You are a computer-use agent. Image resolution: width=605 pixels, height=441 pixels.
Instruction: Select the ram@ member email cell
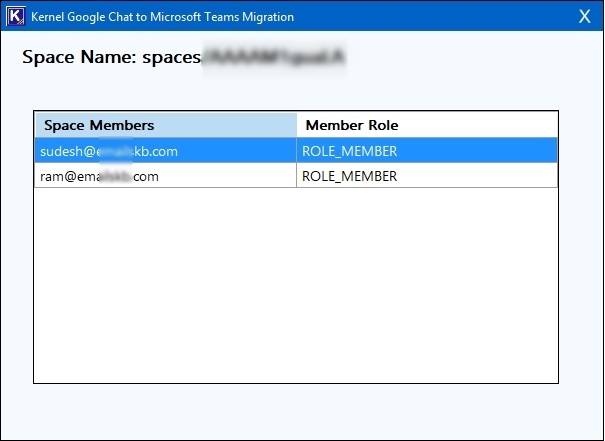click(166, 176)
